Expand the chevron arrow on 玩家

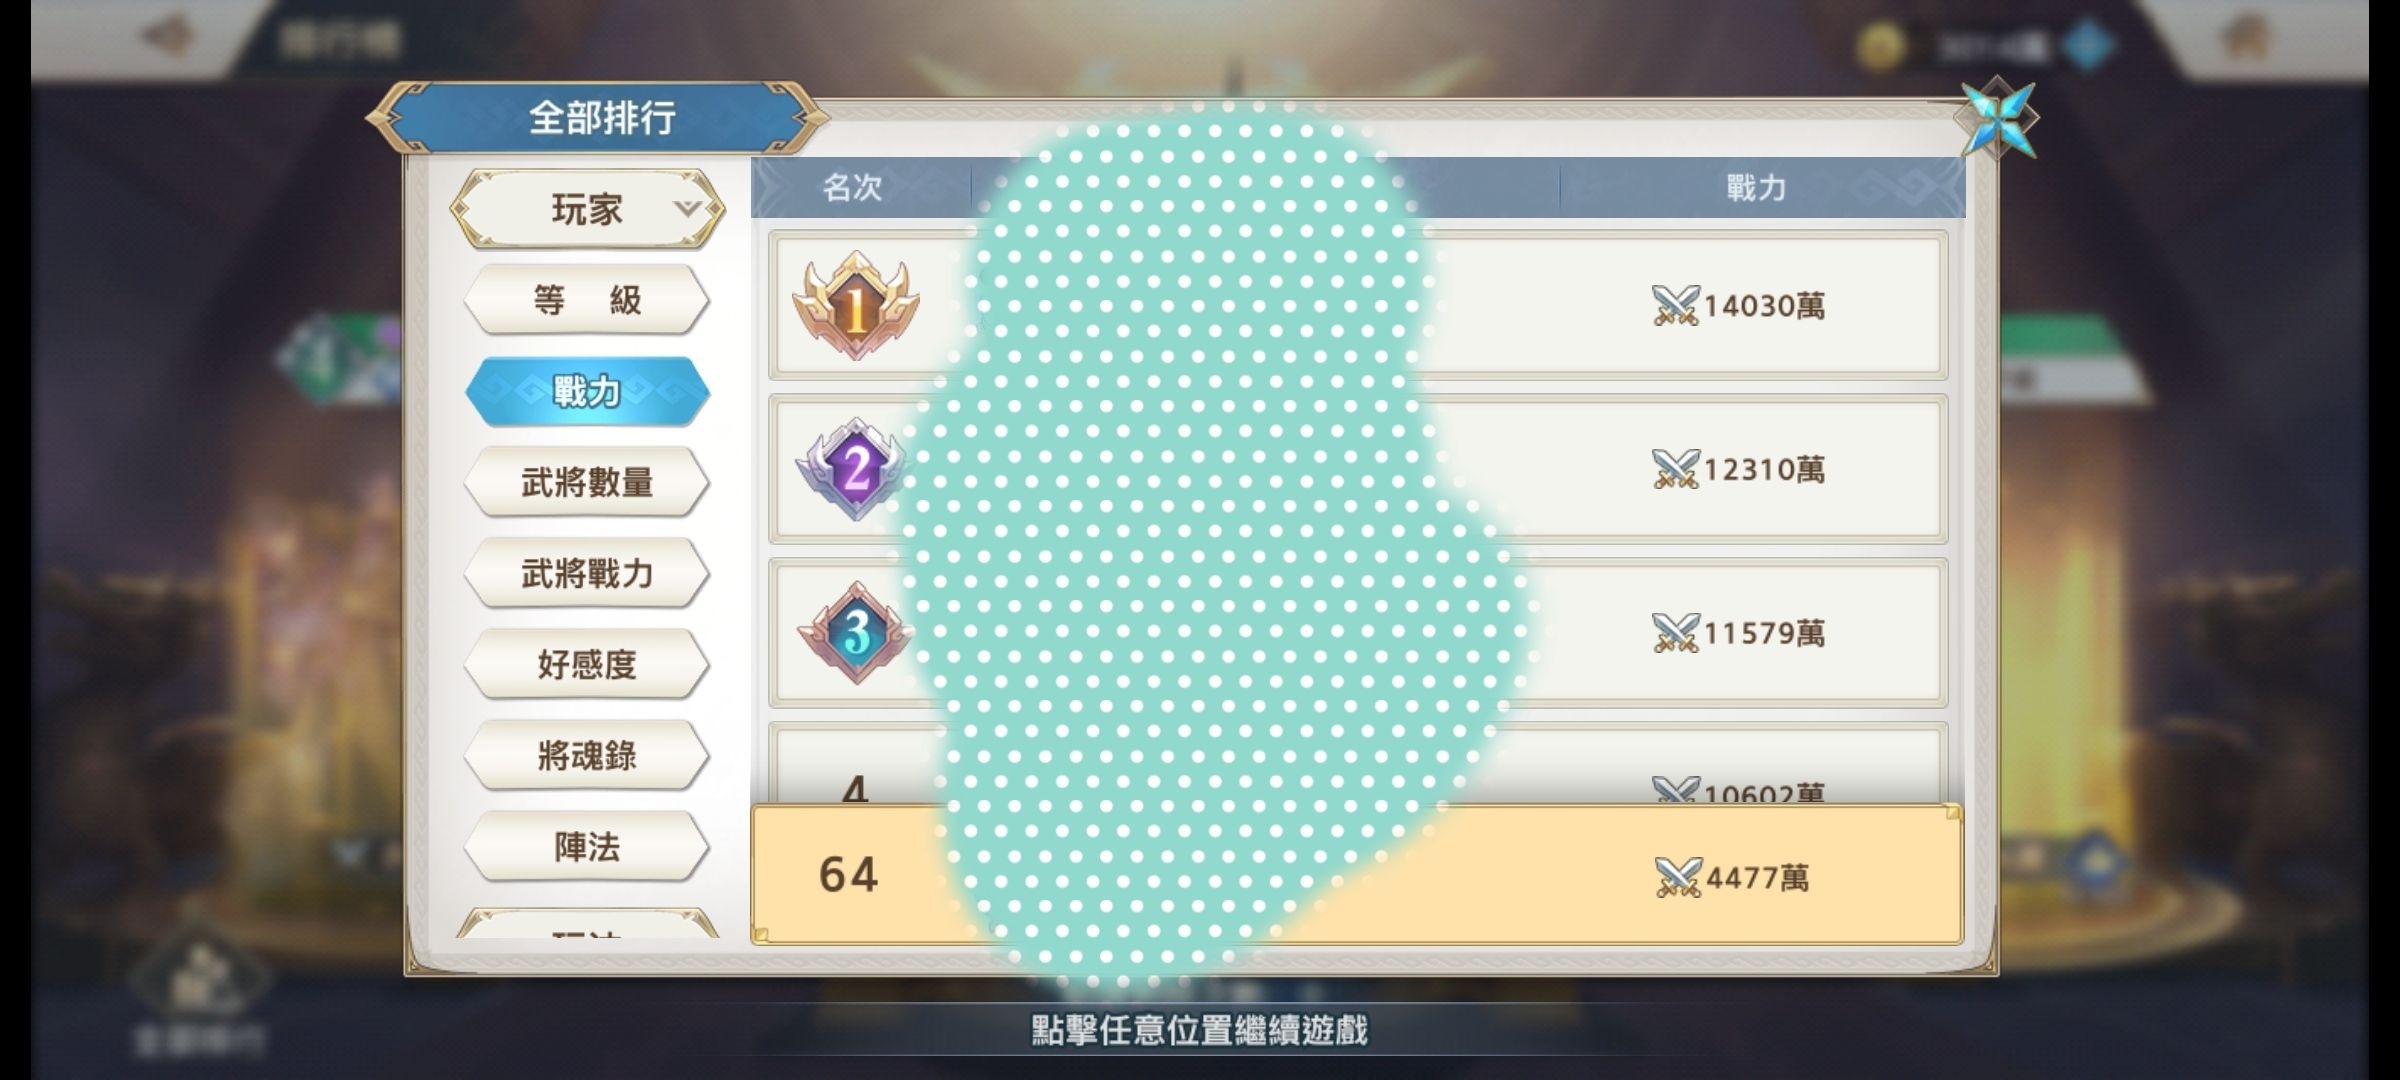pos(687,208)
